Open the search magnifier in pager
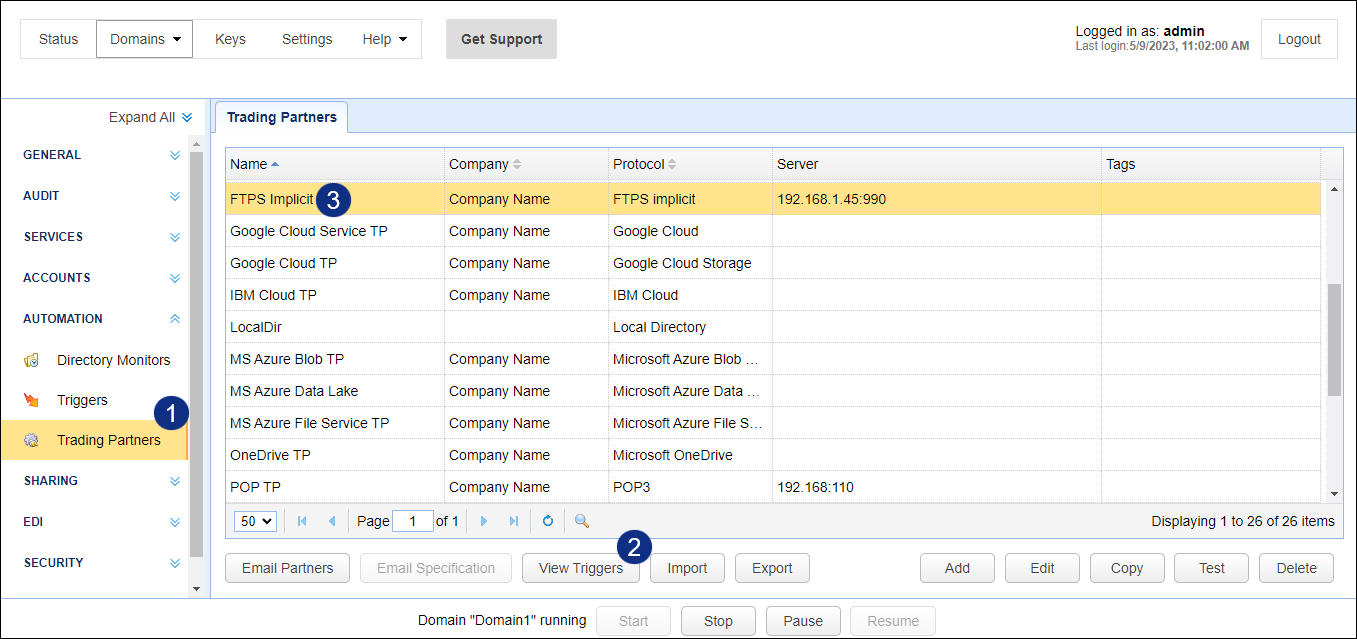Viewport: 1357px width, 639px height. tap(582, 521)
